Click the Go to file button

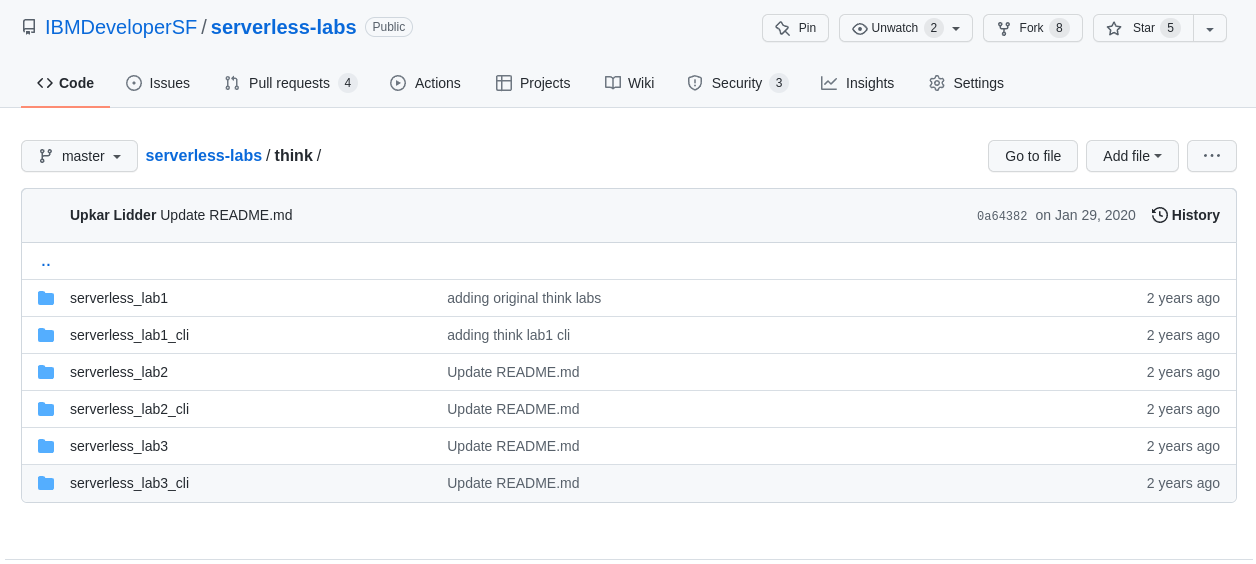point(1033,156)
